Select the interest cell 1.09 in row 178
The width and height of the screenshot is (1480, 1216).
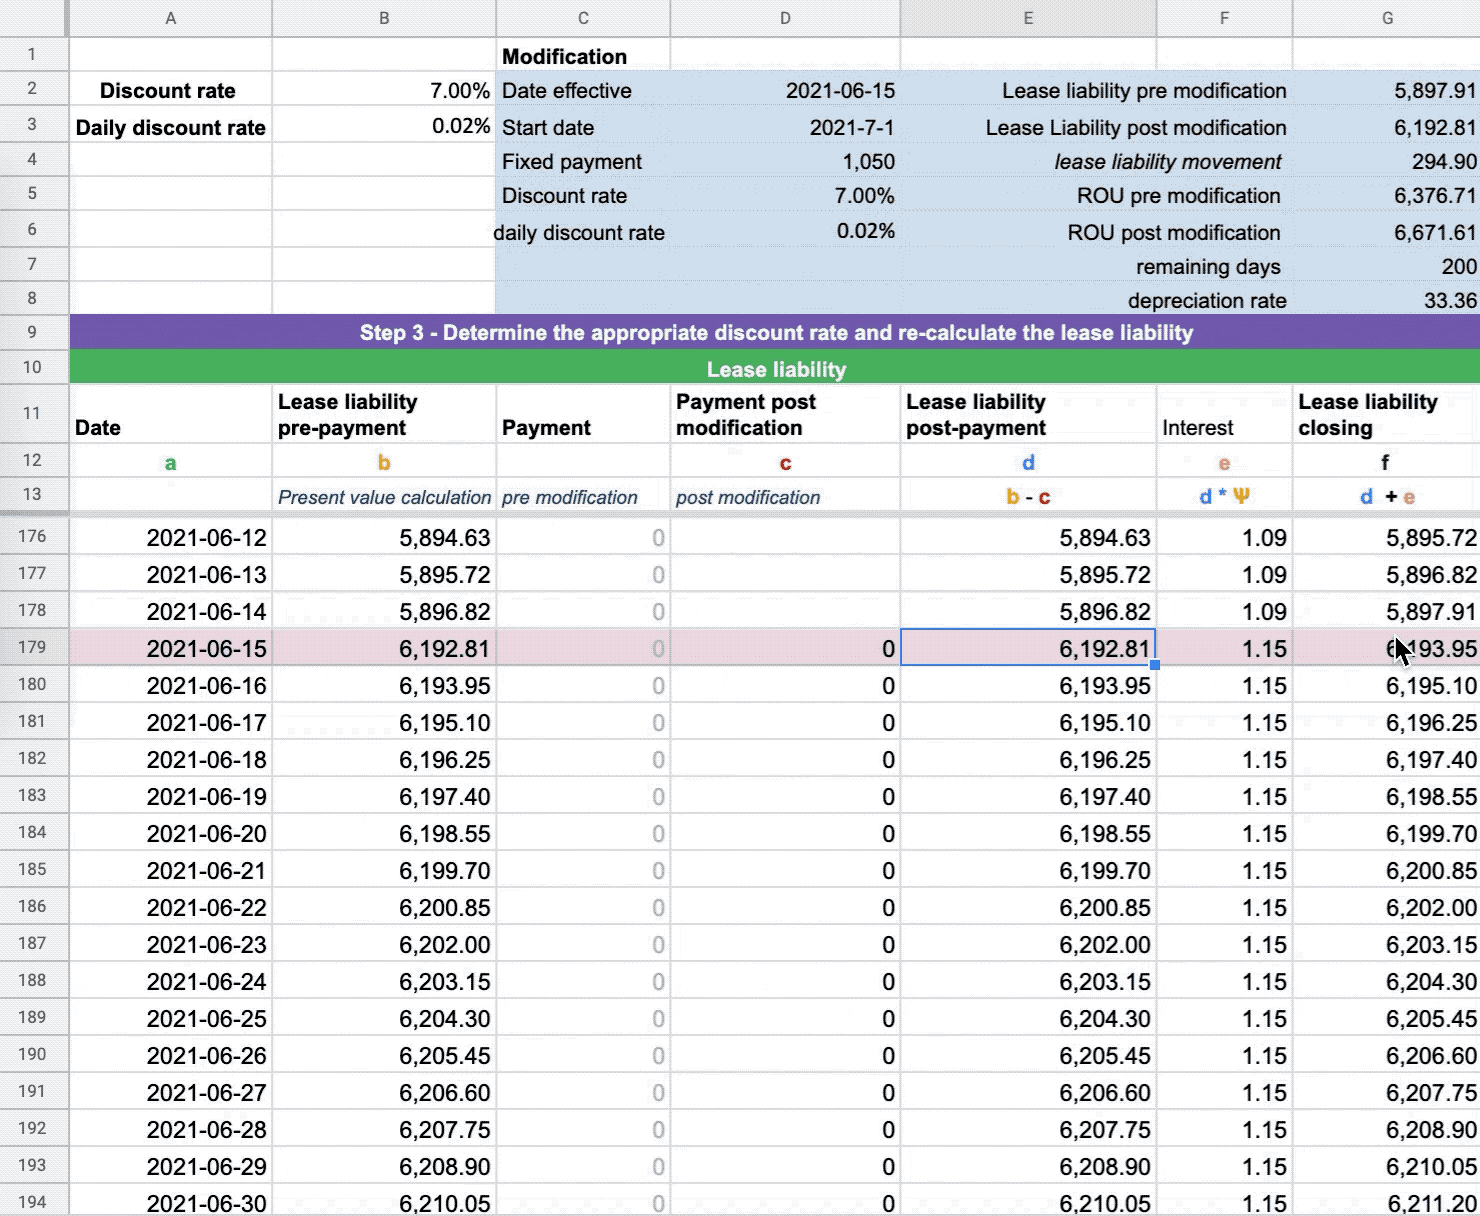coord(1224,611)
